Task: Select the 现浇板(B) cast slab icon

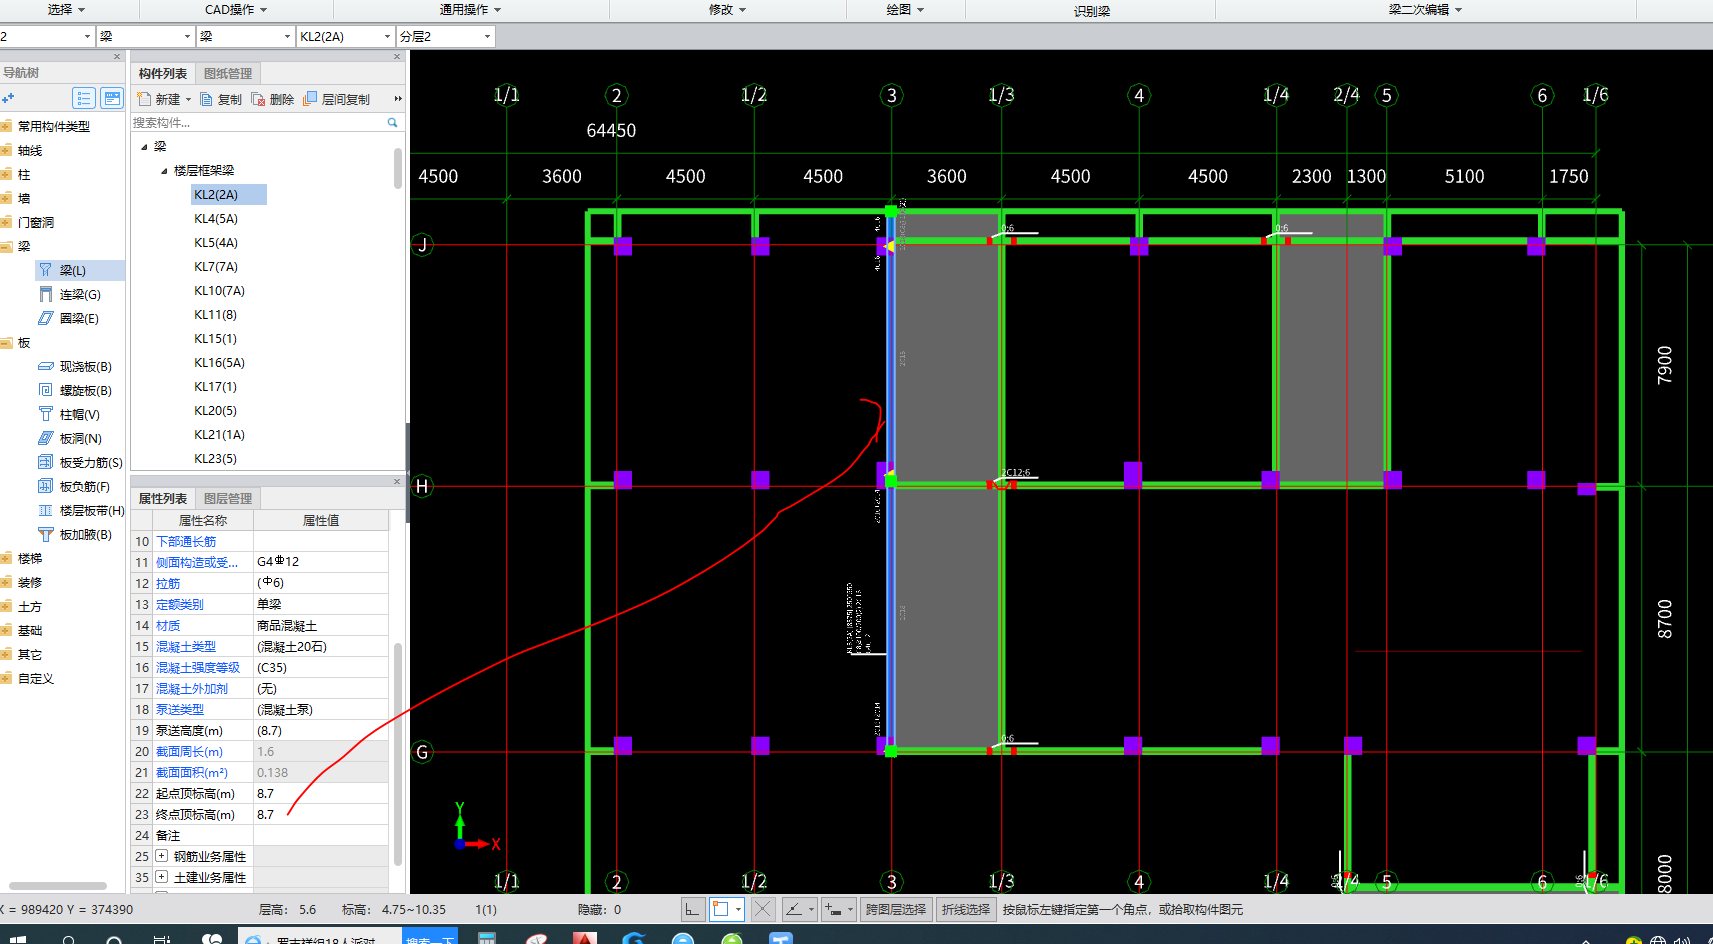Action: tap(46, 366)
